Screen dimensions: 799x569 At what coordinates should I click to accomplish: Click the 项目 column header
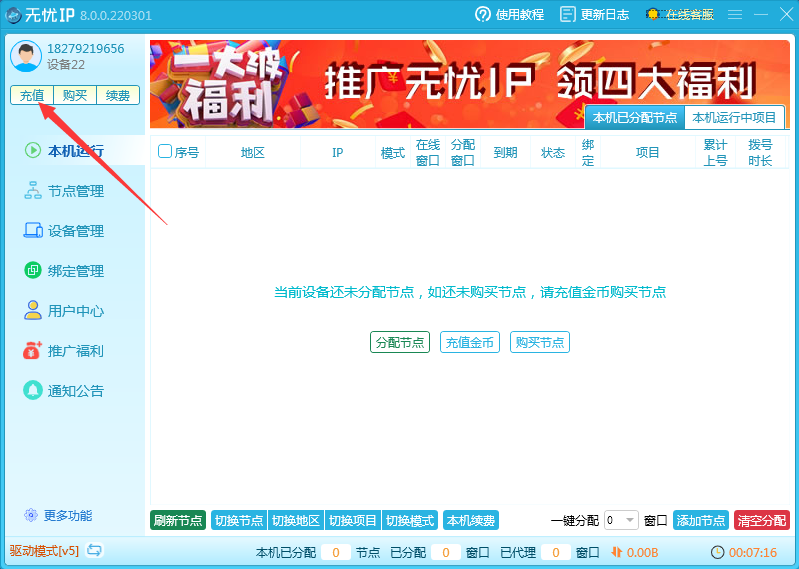(648, 152)
